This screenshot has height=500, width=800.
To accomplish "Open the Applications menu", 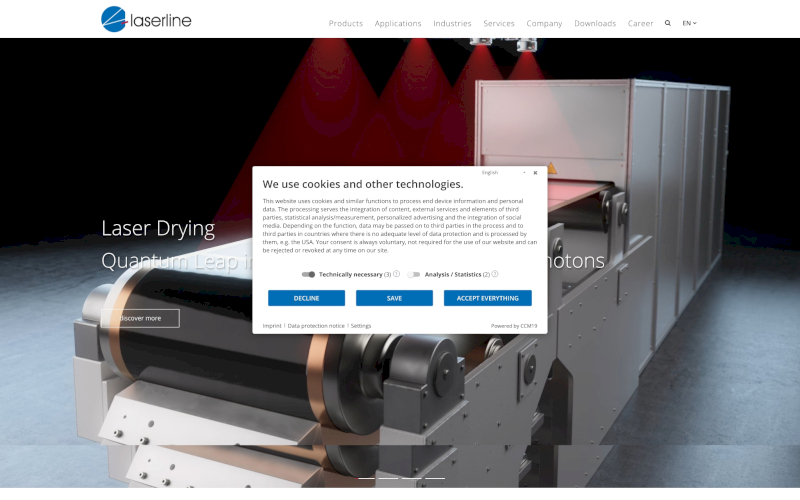I will click(398, 23).
